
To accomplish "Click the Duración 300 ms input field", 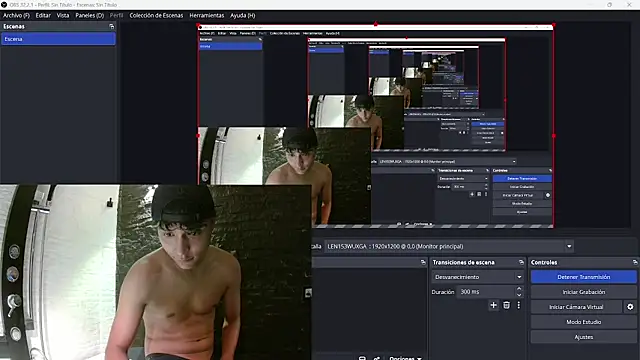I will pyautogui.click(x=486, y=292).
